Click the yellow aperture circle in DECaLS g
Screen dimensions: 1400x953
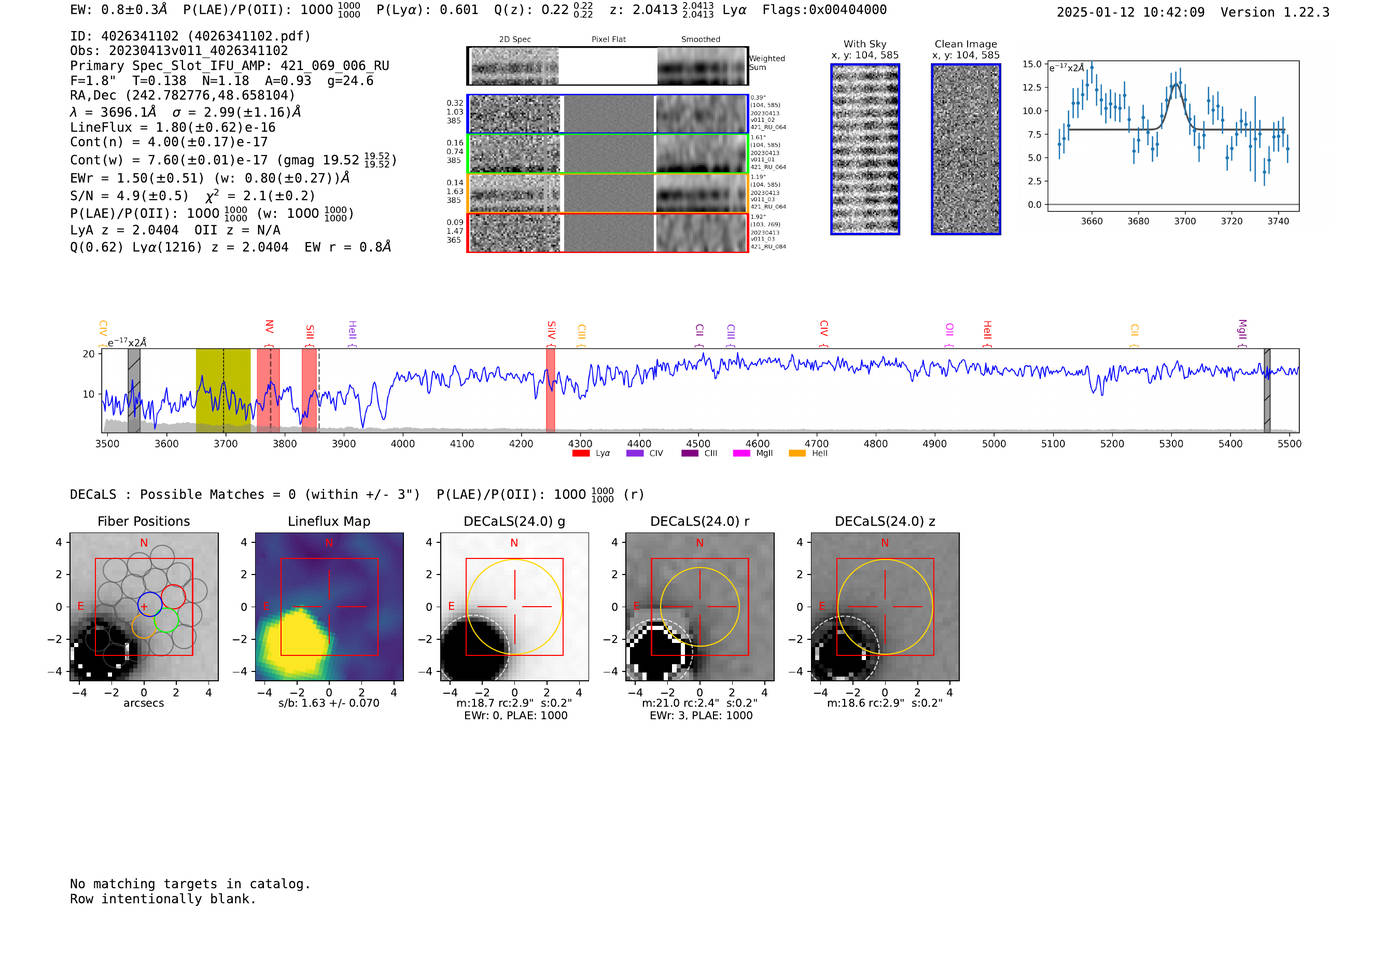[x=515, y=607]
